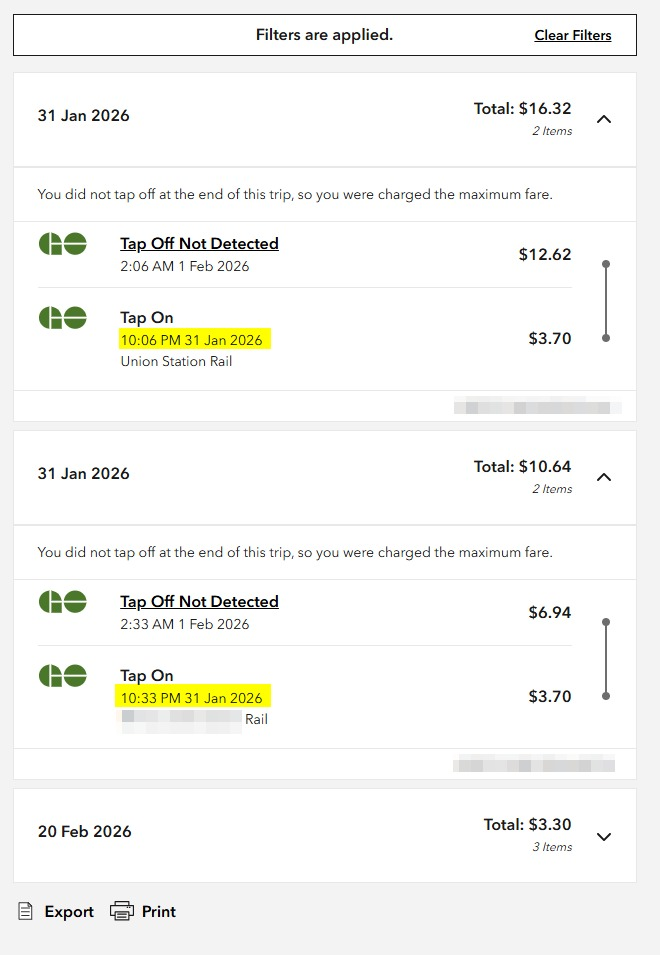Click trip connector line for $16.32 trip
Viewport: 660px width, 955px height.
(606, 301)
